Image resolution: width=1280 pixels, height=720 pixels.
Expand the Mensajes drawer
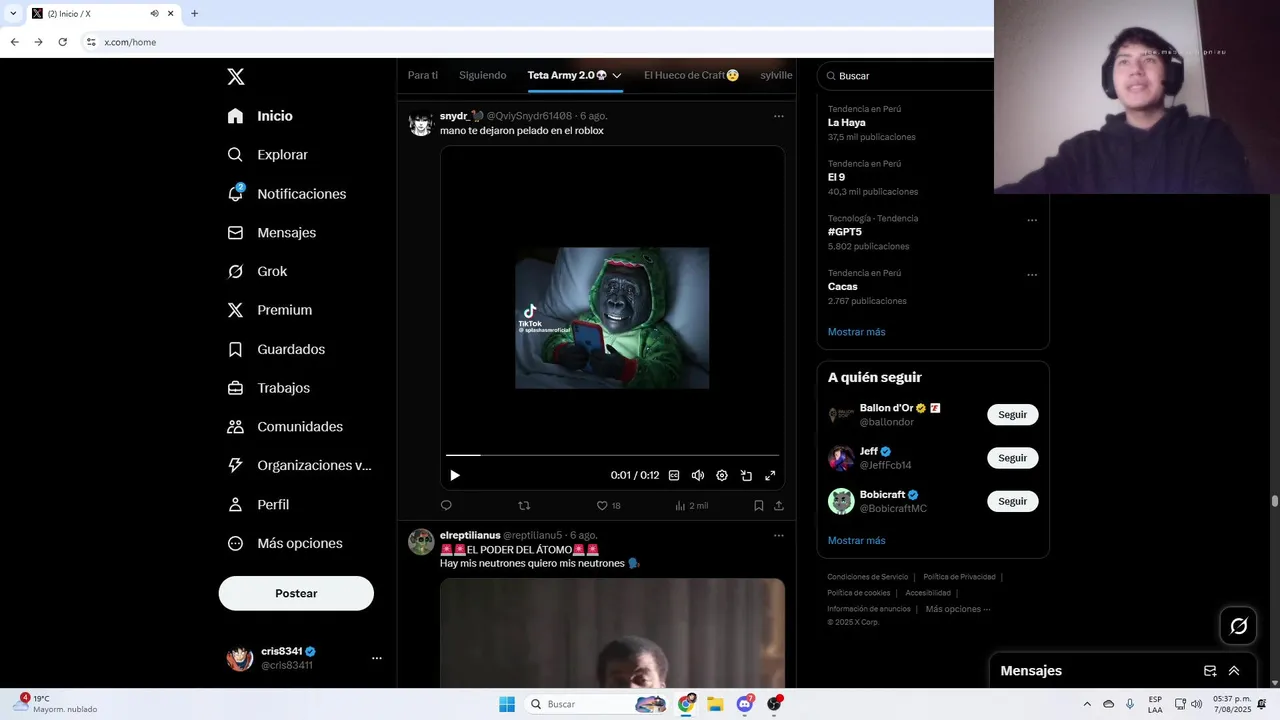(x=1234, y=671)
